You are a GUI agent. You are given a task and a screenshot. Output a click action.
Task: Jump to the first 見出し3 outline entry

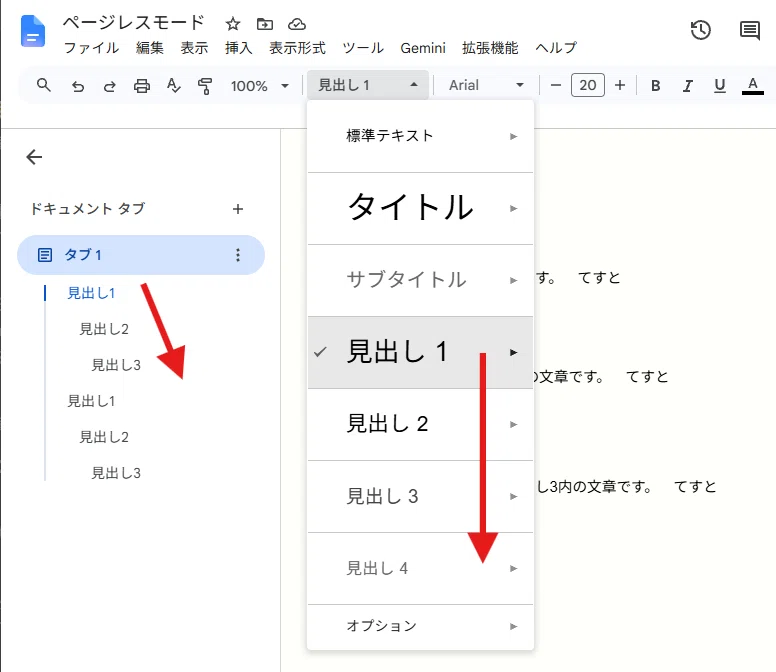tap(116, 365)
